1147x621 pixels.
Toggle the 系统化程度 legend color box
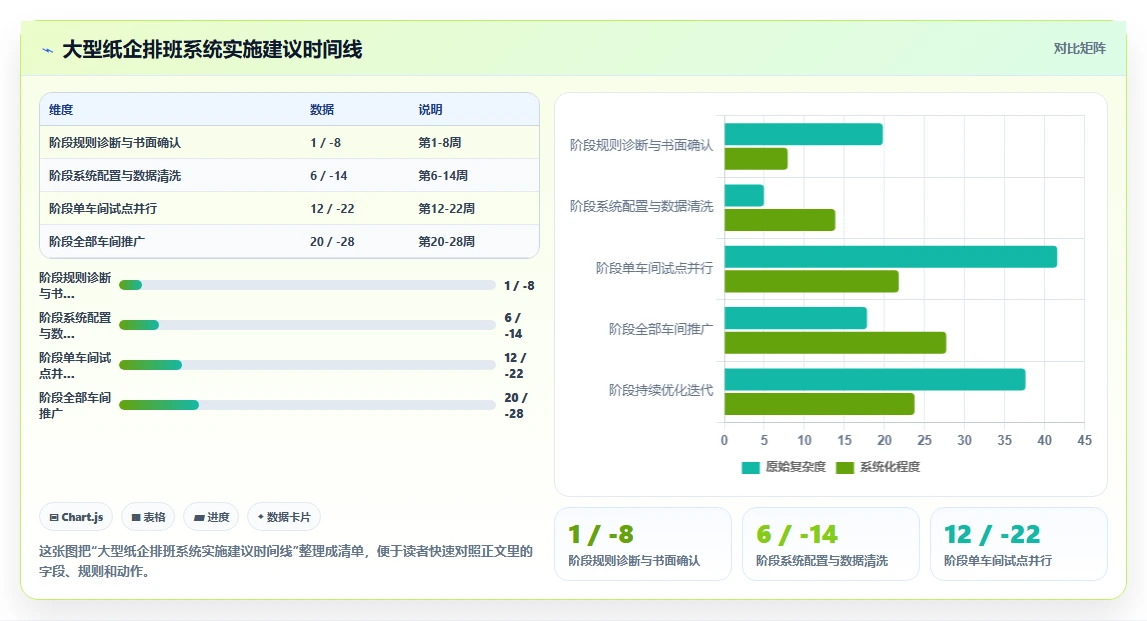(845, 467)
